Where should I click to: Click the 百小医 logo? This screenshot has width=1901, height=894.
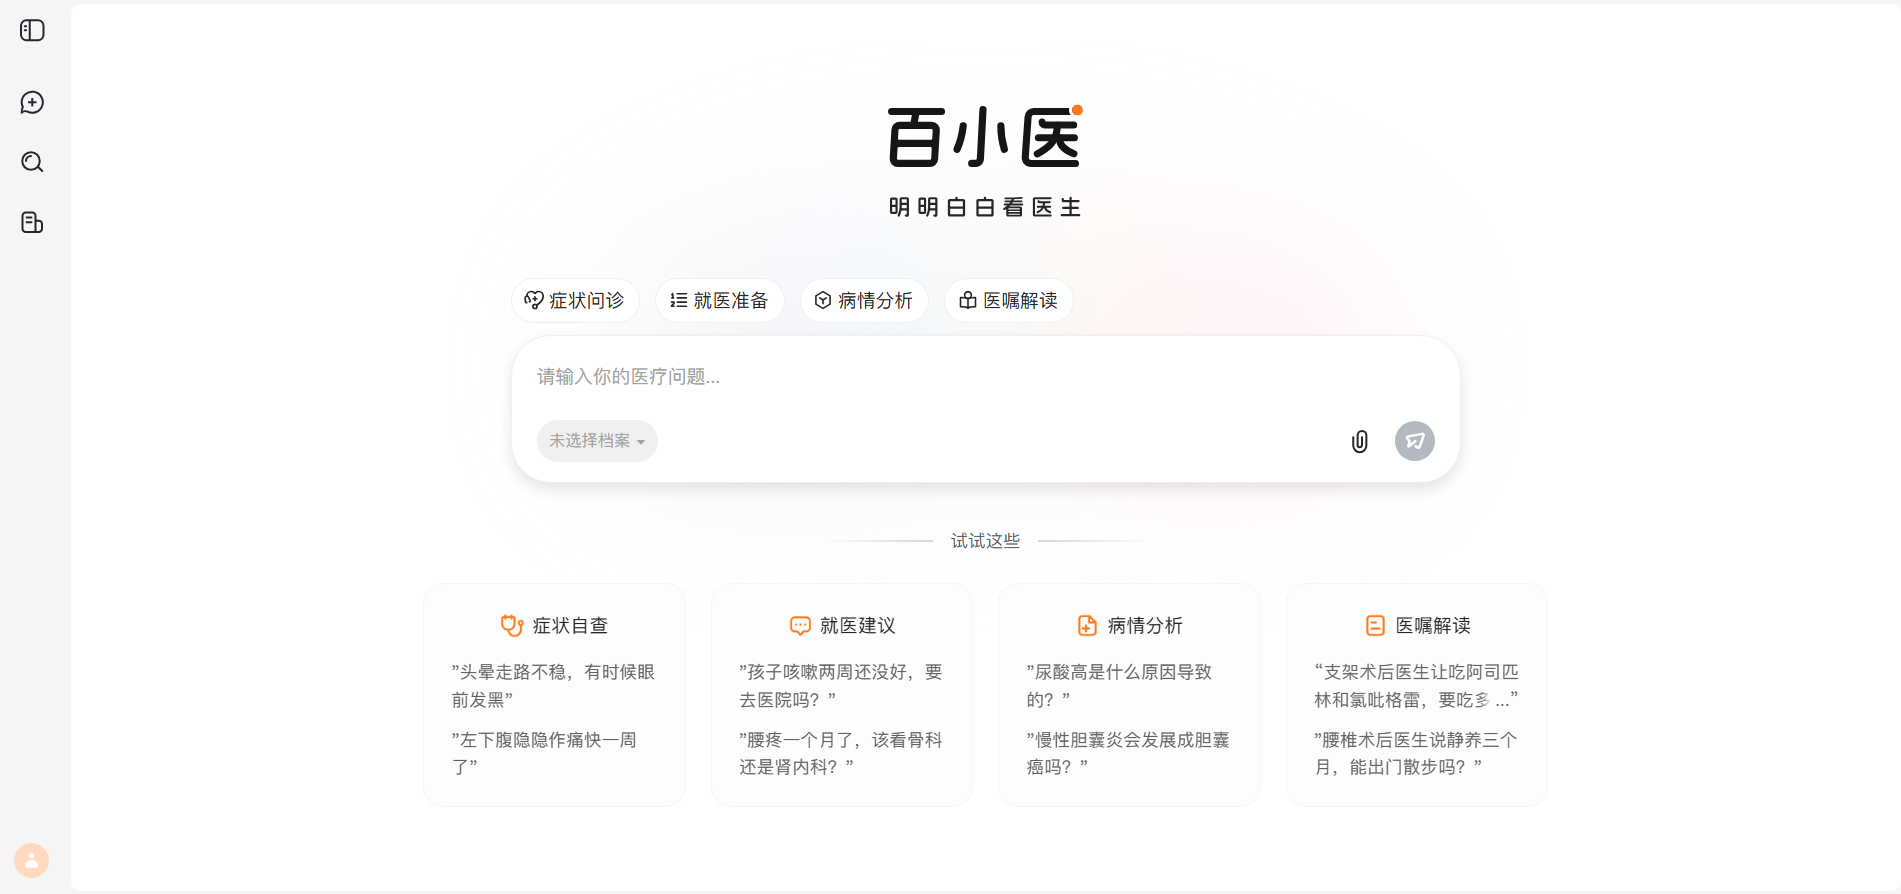click(985, 136)
